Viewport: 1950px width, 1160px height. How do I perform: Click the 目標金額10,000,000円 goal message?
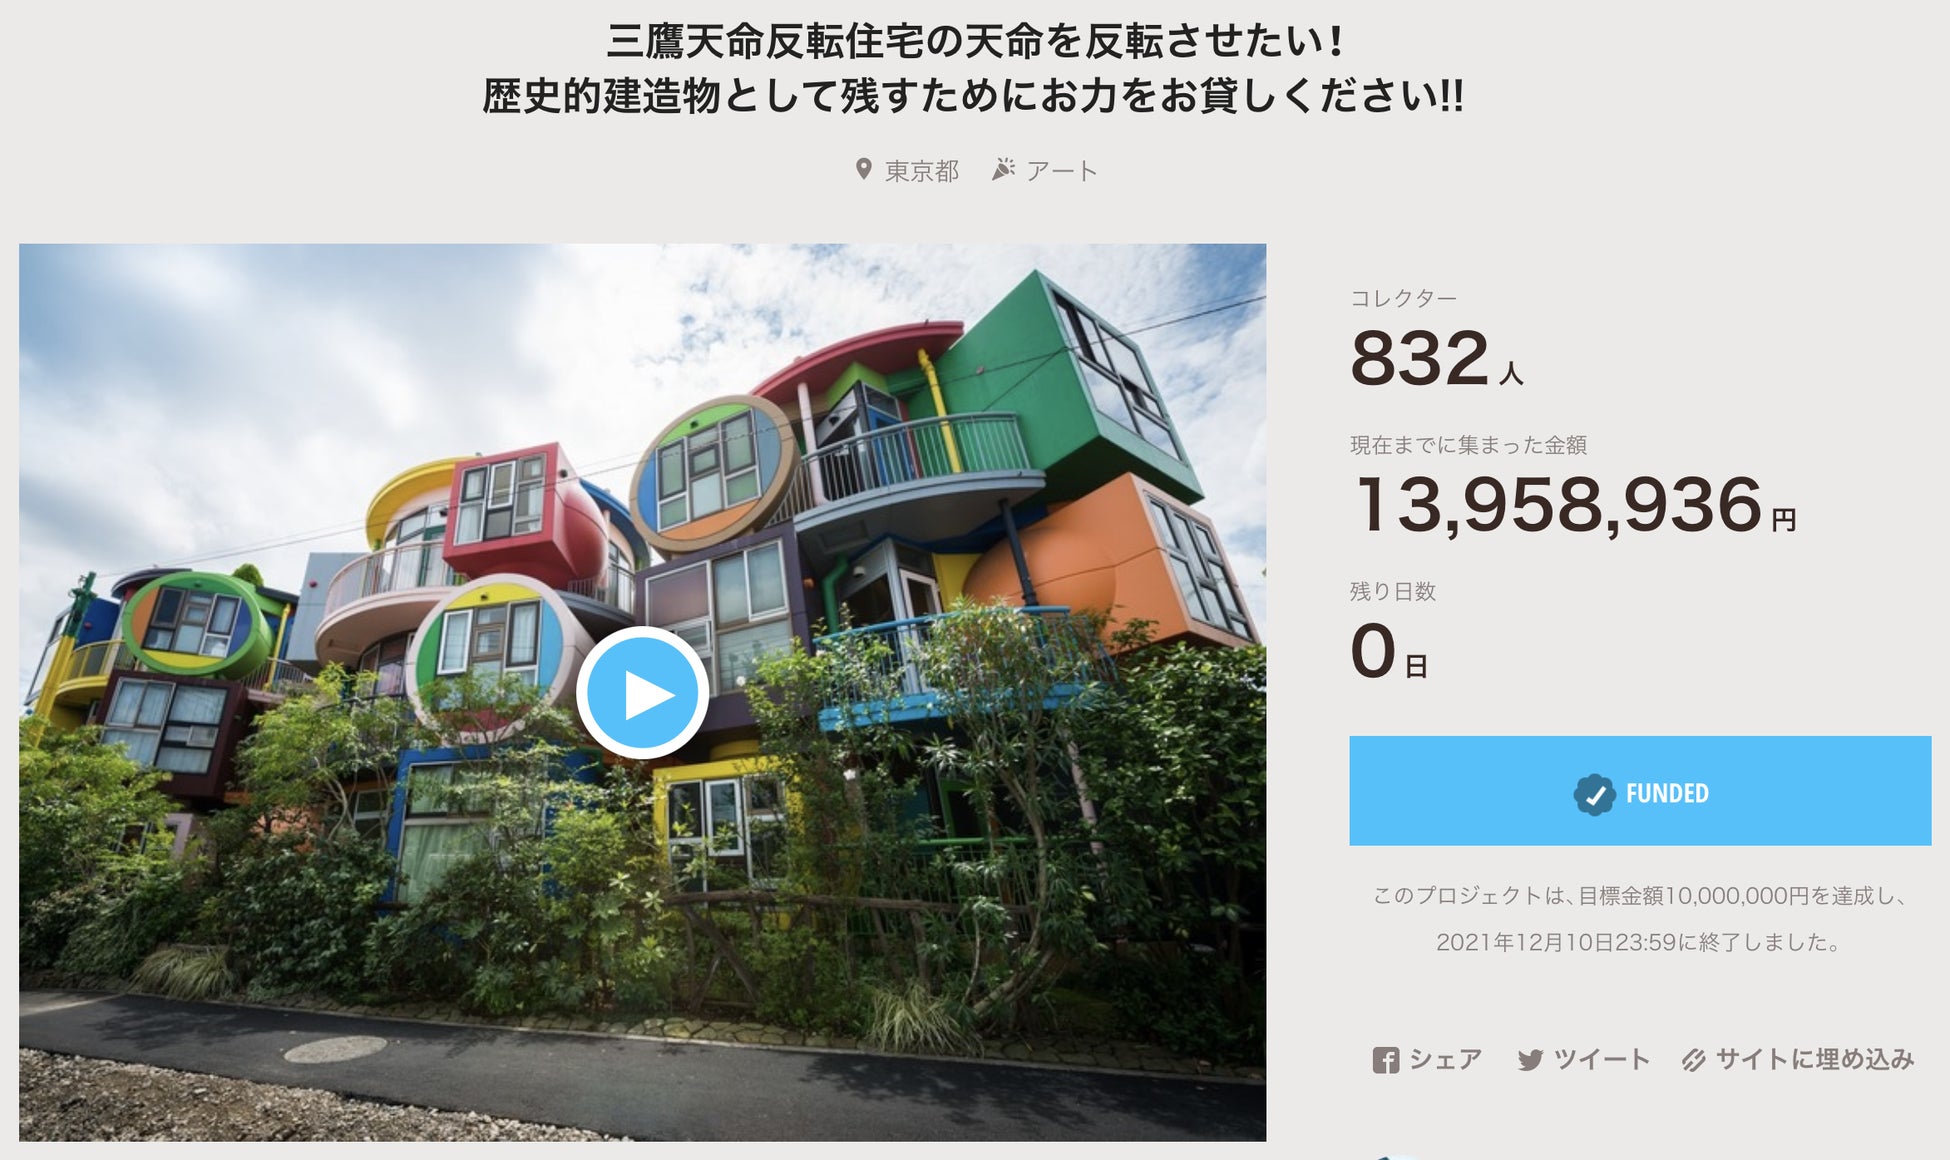[1640, 919]
